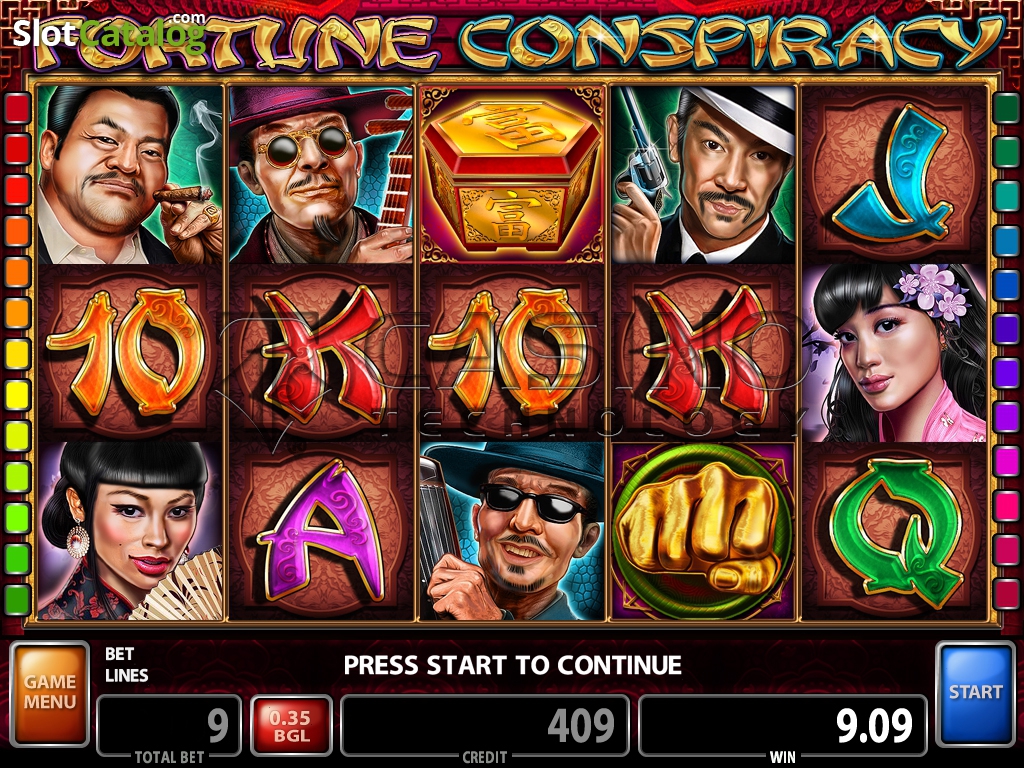The width and height of the screenshot is (1024, 768).
Task: Click the red 0.35 BGL denomination button
Action: click(291, 726)
